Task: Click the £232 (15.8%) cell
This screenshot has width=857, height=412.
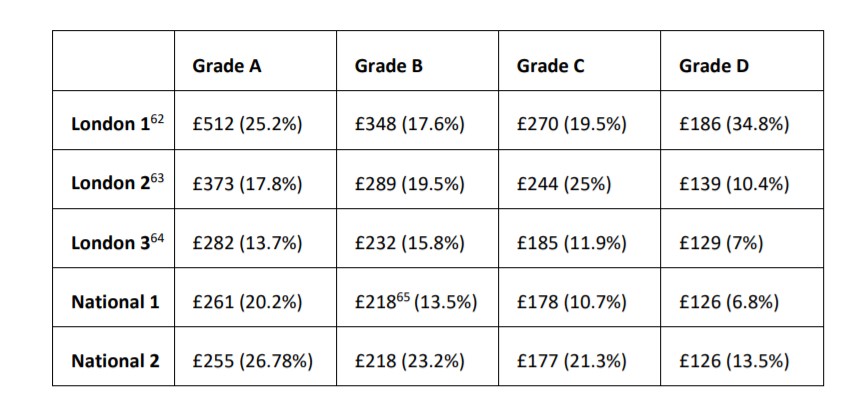Action: click(x=409, y=243)
